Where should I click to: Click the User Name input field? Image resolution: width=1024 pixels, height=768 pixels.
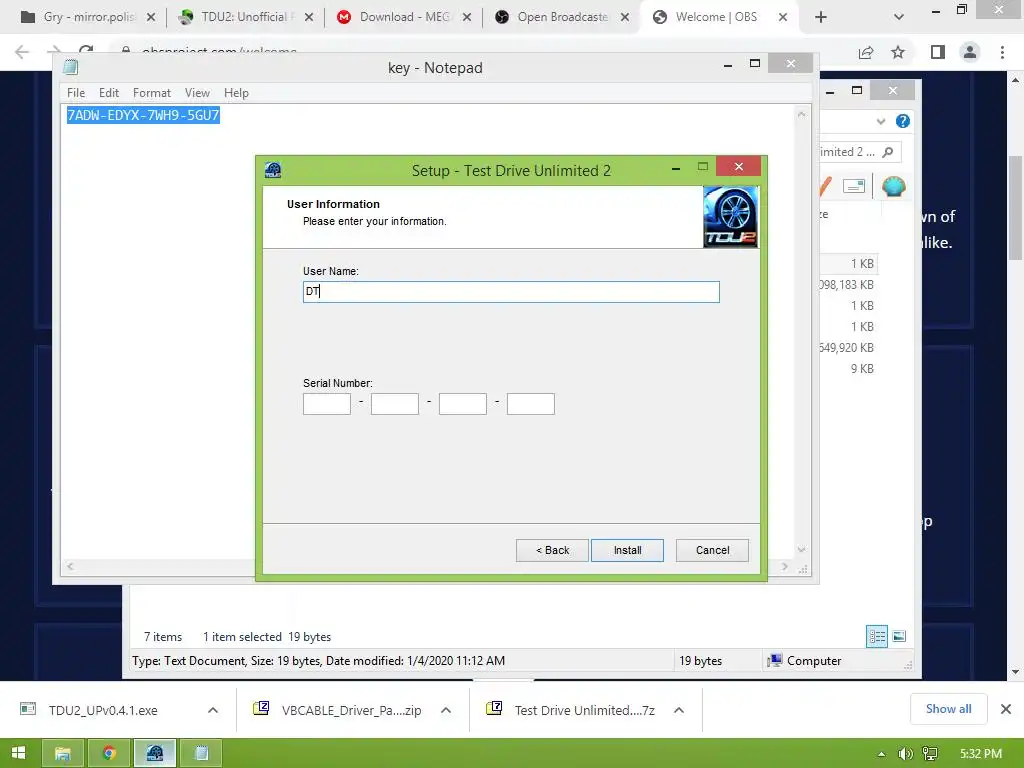[511, 292]
